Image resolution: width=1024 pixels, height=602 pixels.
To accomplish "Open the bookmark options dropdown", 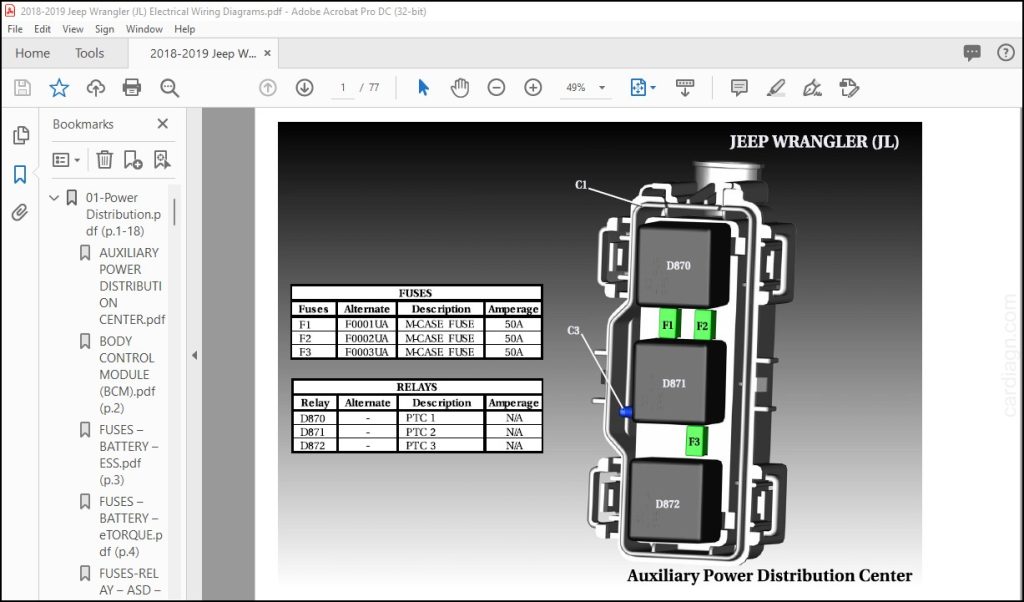I will 66,159.
